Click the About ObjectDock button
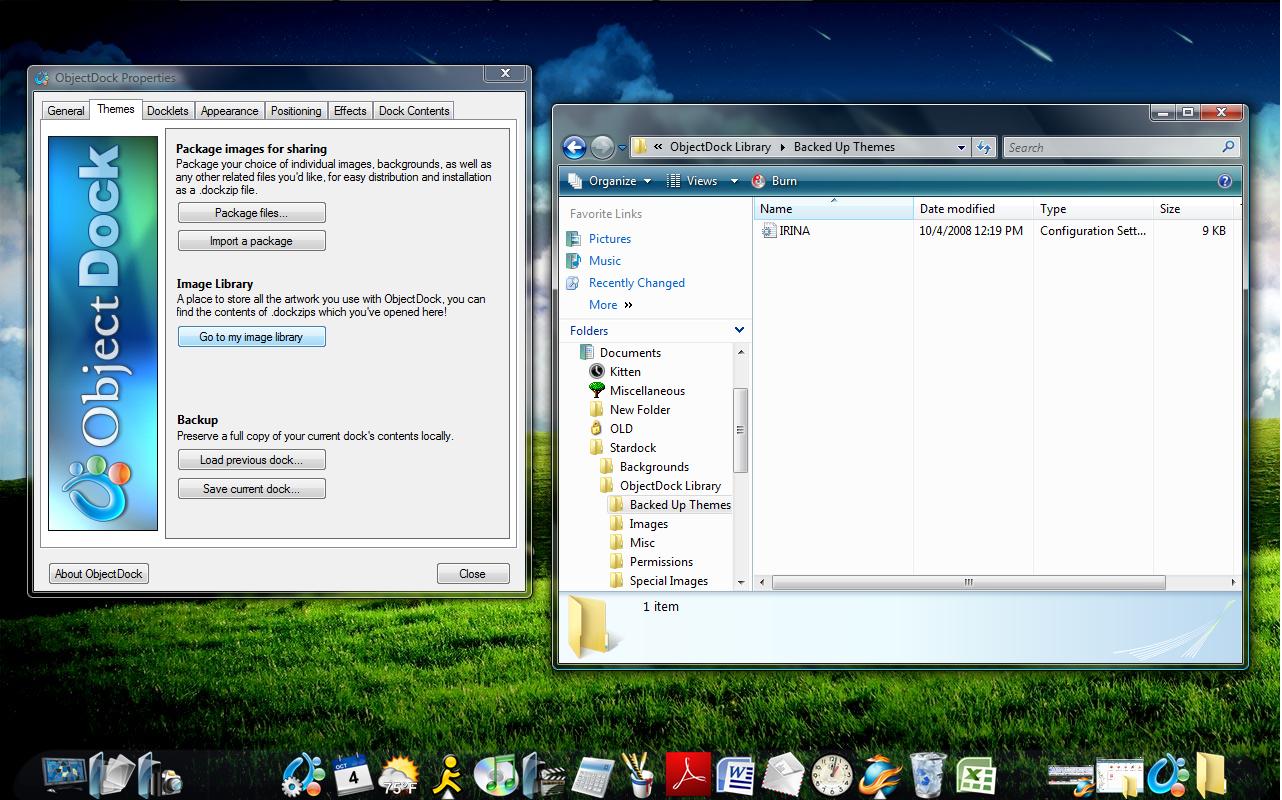The width and height of the screenshot is (1282, 800). click(99, 574)
